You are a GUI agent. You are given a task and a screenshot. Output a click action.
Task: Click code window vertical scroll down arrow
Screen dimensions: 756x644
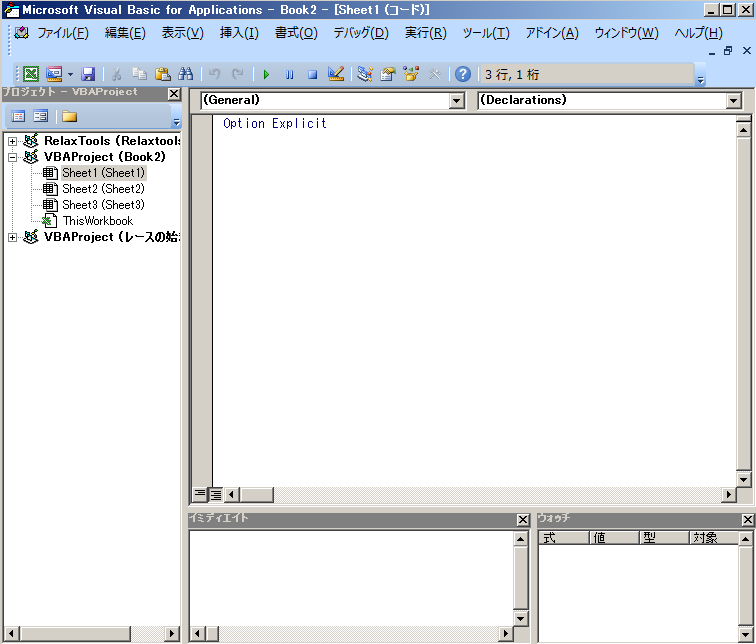(743, 479)
